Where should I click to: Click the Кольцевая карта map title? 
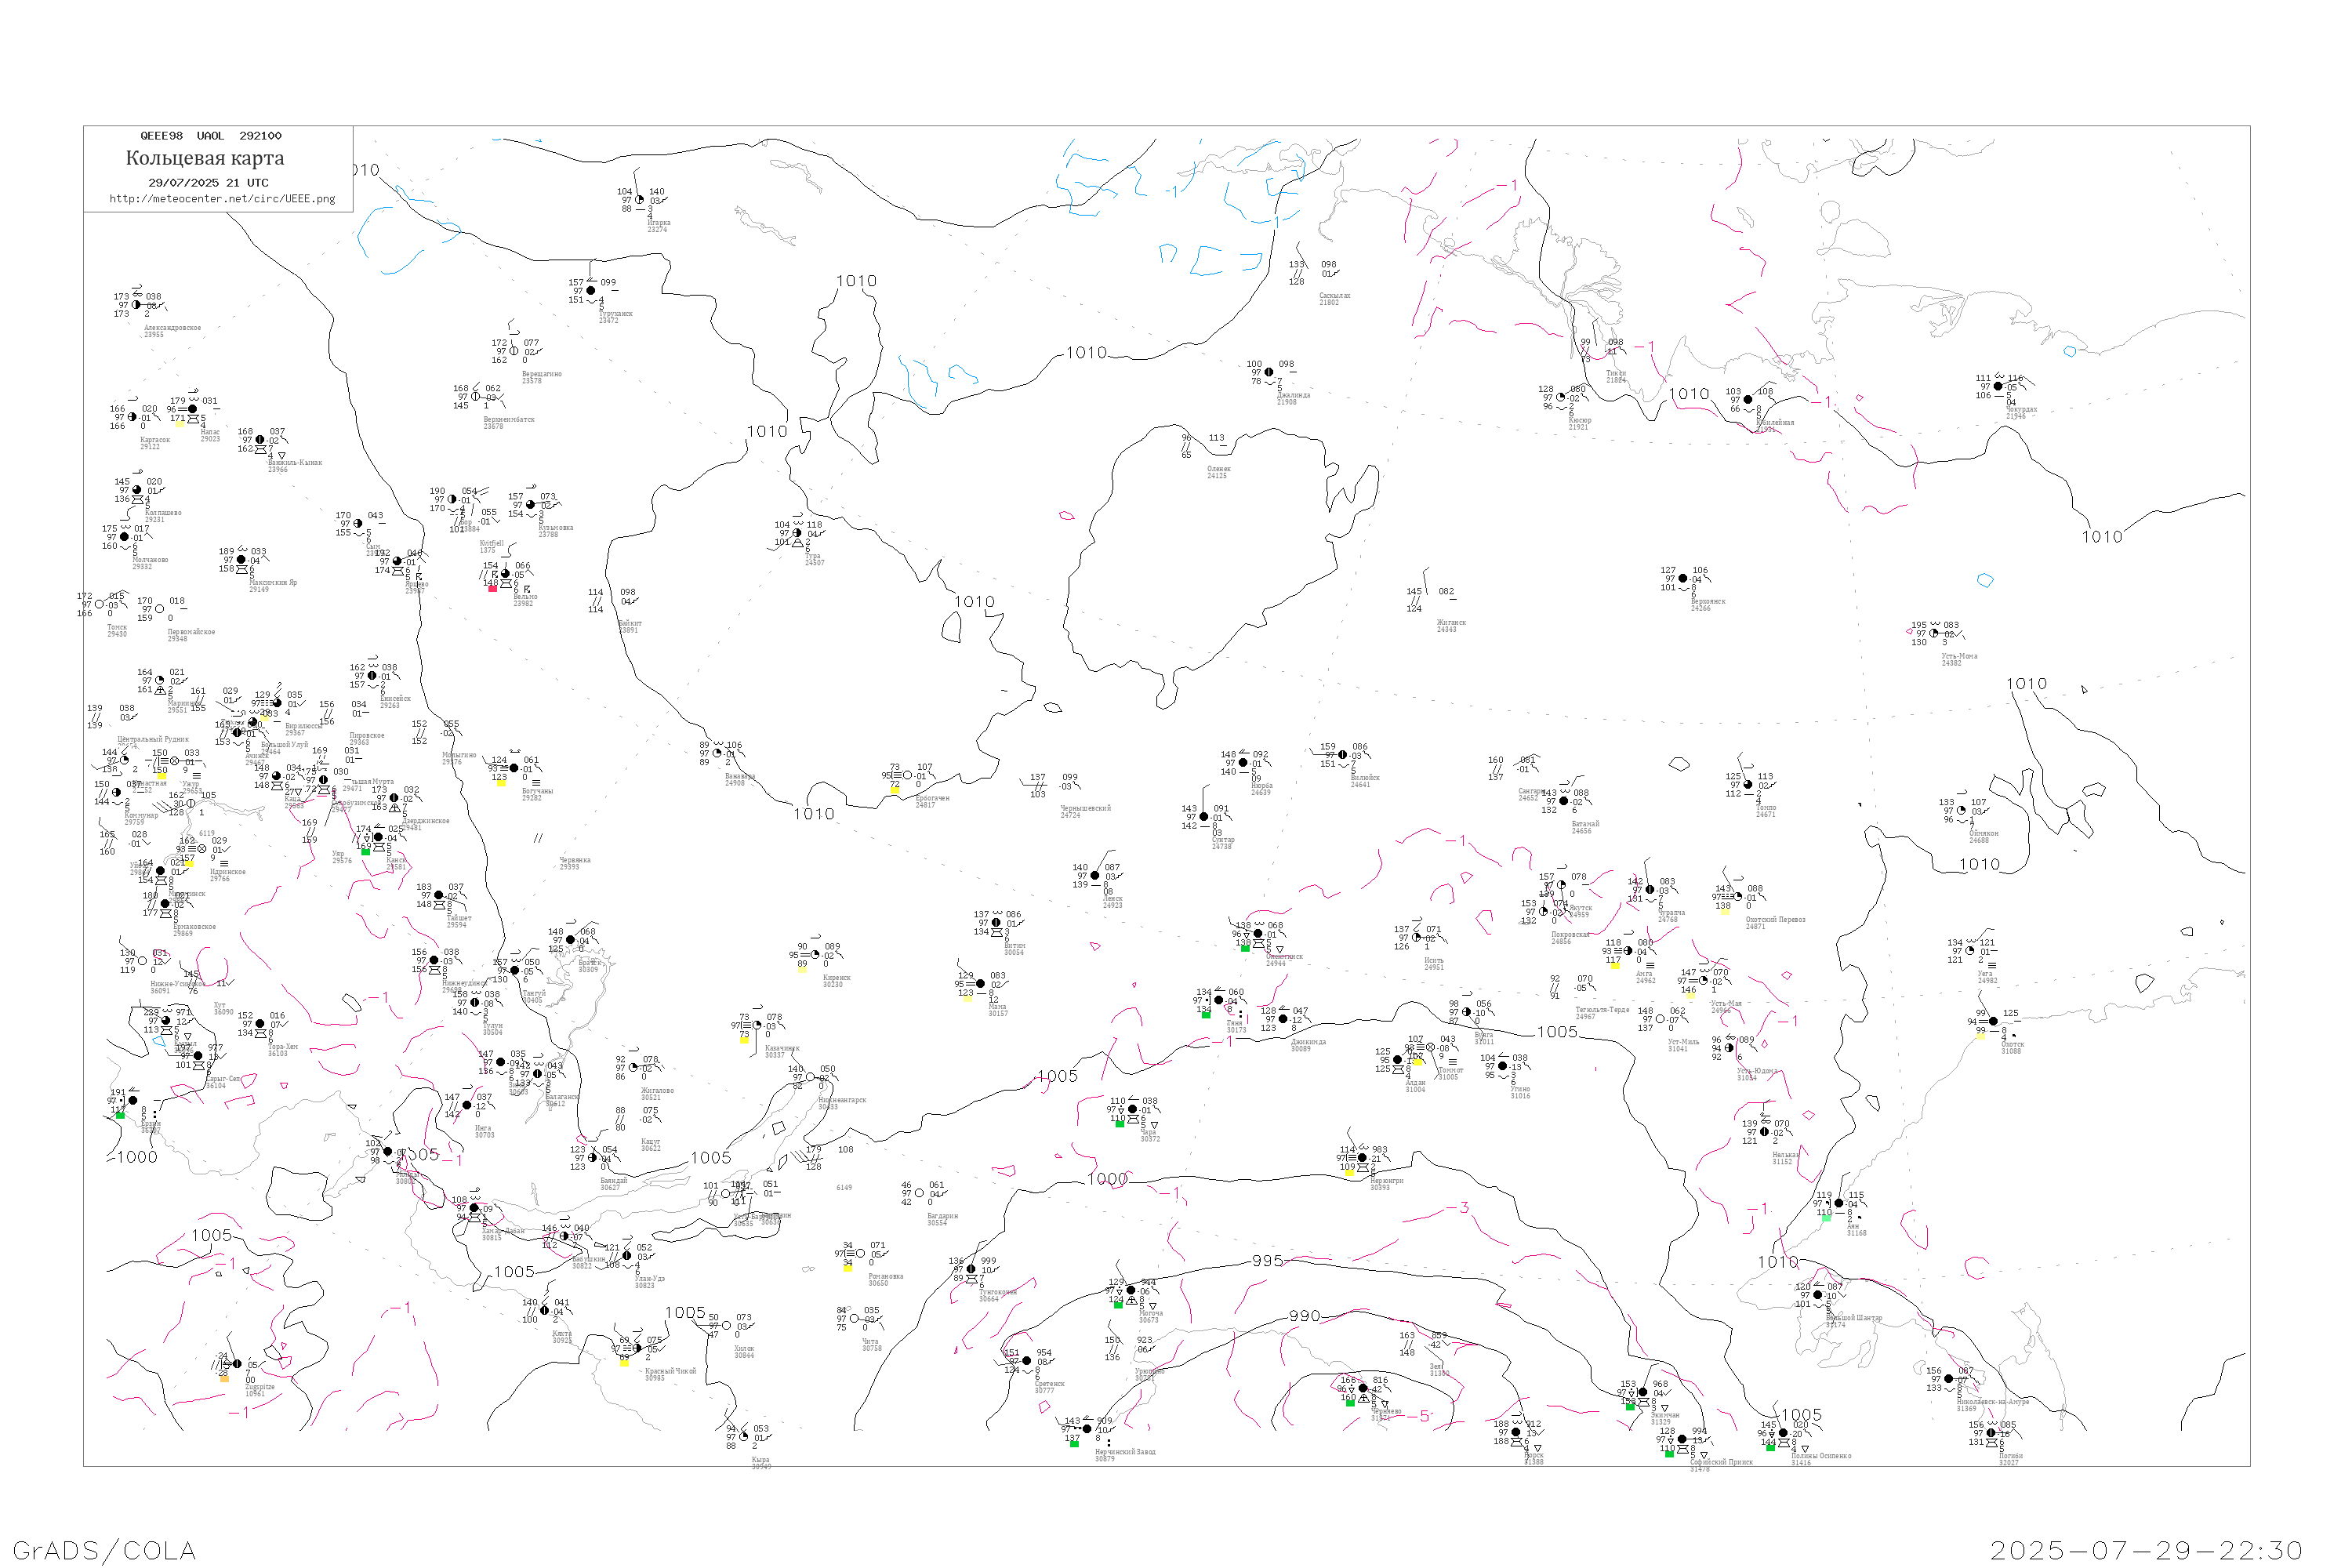[205, 158]
